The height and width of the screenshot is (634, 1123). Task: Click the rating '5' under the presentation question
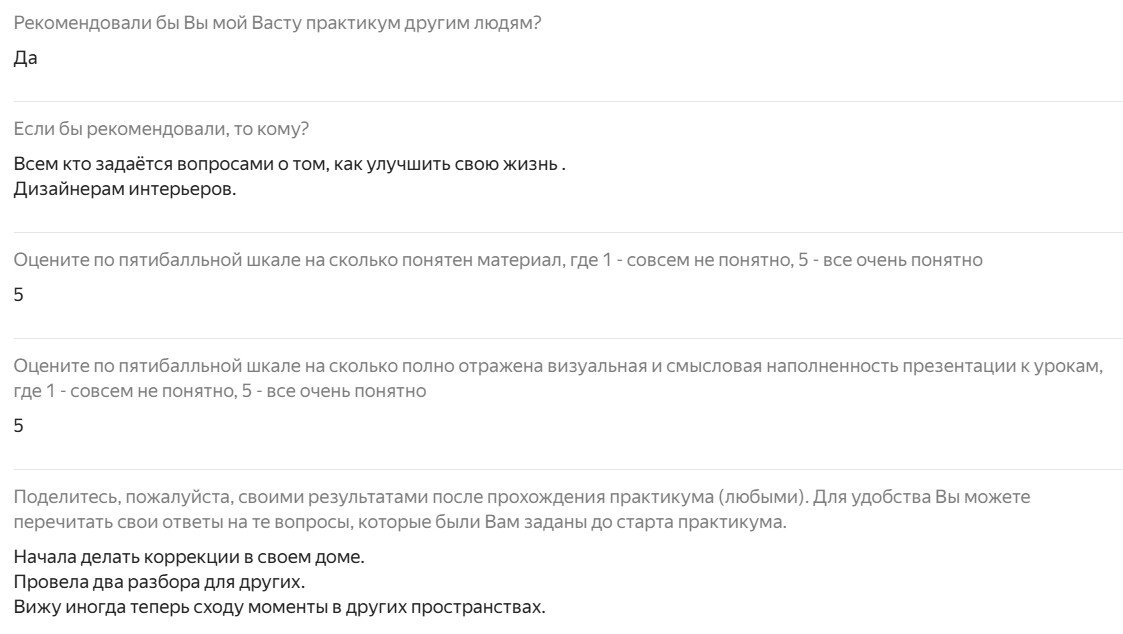pyautogui.click(x=19, y=427)
